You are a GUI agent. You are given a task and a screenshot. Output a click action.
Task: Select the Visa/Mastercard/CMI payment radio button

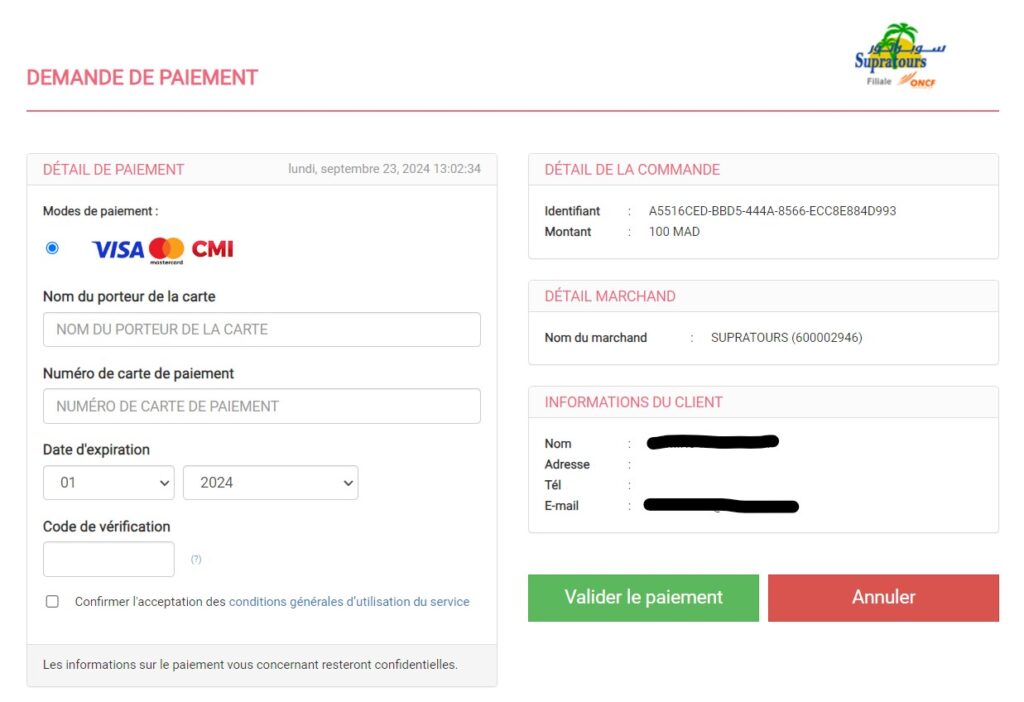52,248
